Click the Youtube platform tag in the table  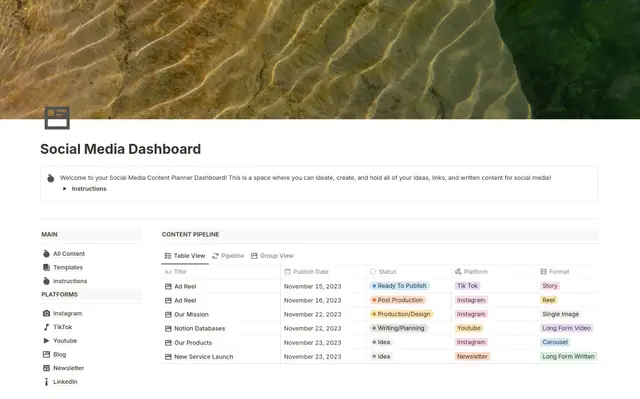coord(469,328)
